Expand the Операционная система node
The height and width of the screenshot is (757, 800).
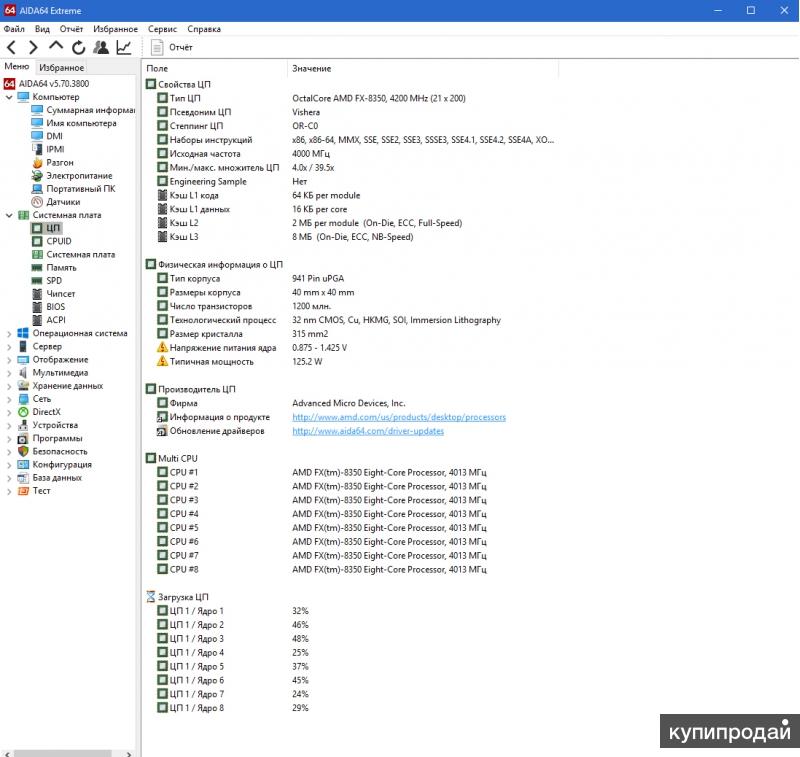pyautogui.click(x=9, y=334)
